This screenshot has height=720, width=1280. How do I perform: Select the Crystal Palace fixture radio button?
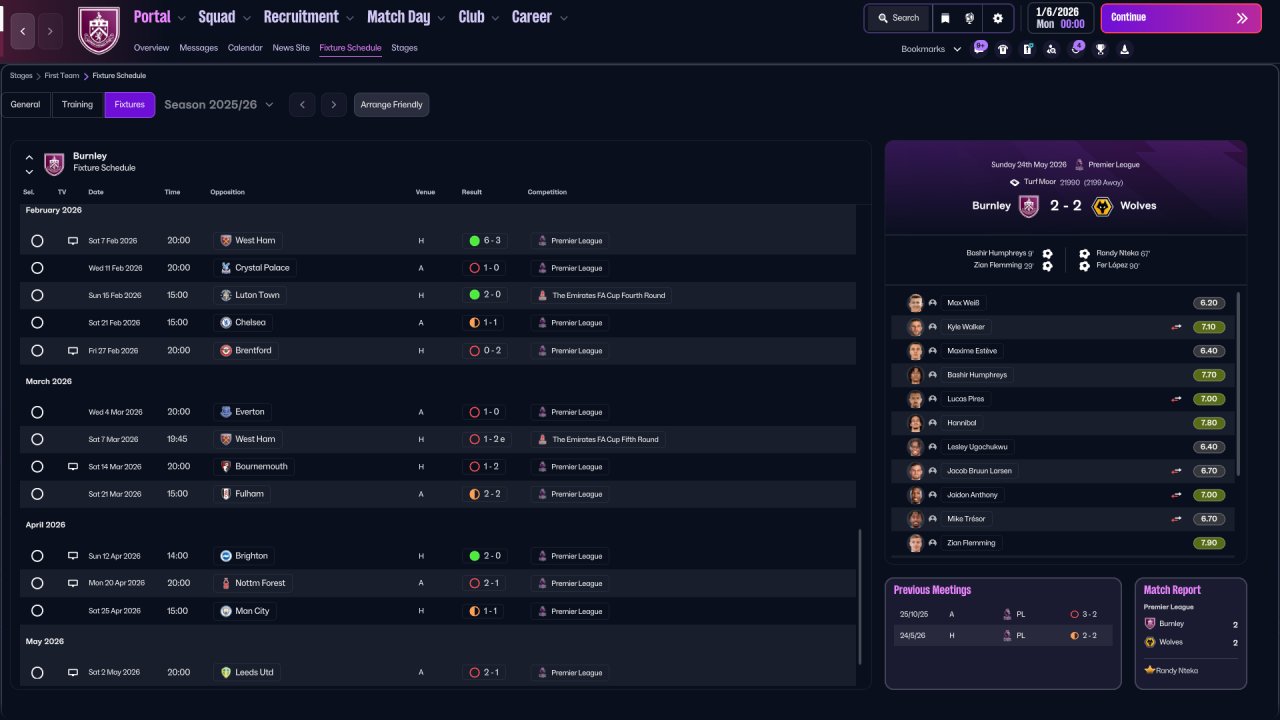tap(37, 268)
